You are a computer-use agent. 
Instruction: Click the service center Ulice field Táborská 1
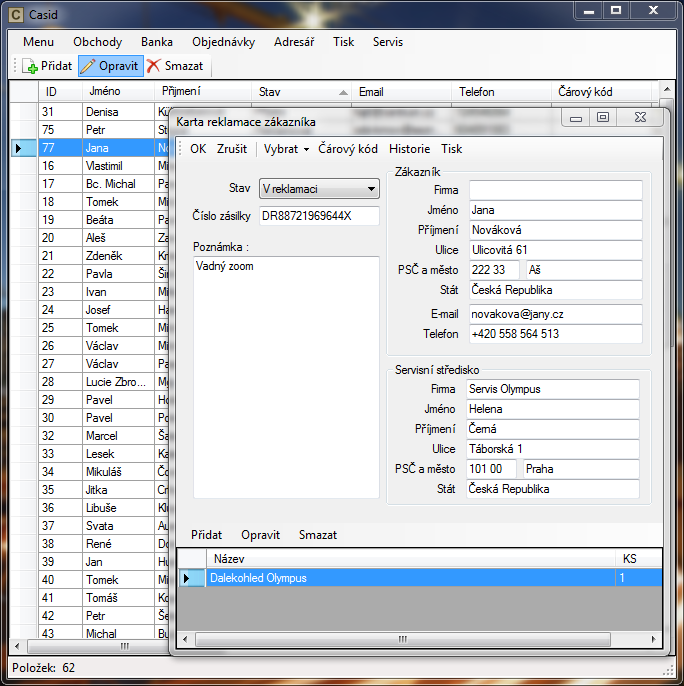pos(553,449)
